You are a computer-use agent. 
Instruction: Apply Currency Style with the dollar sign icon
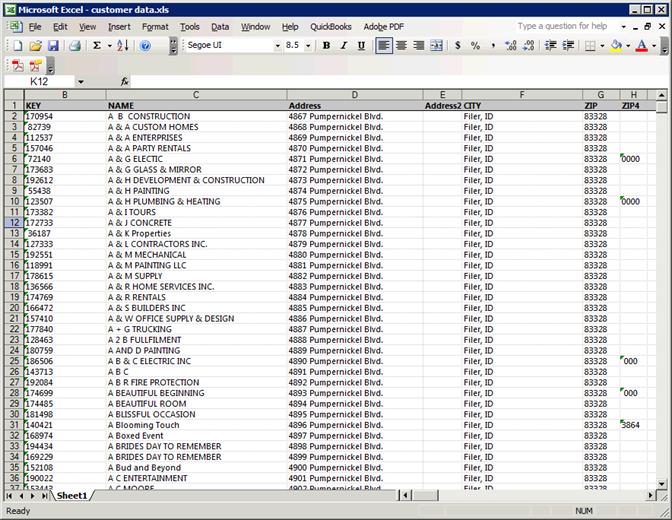(458, 46)
